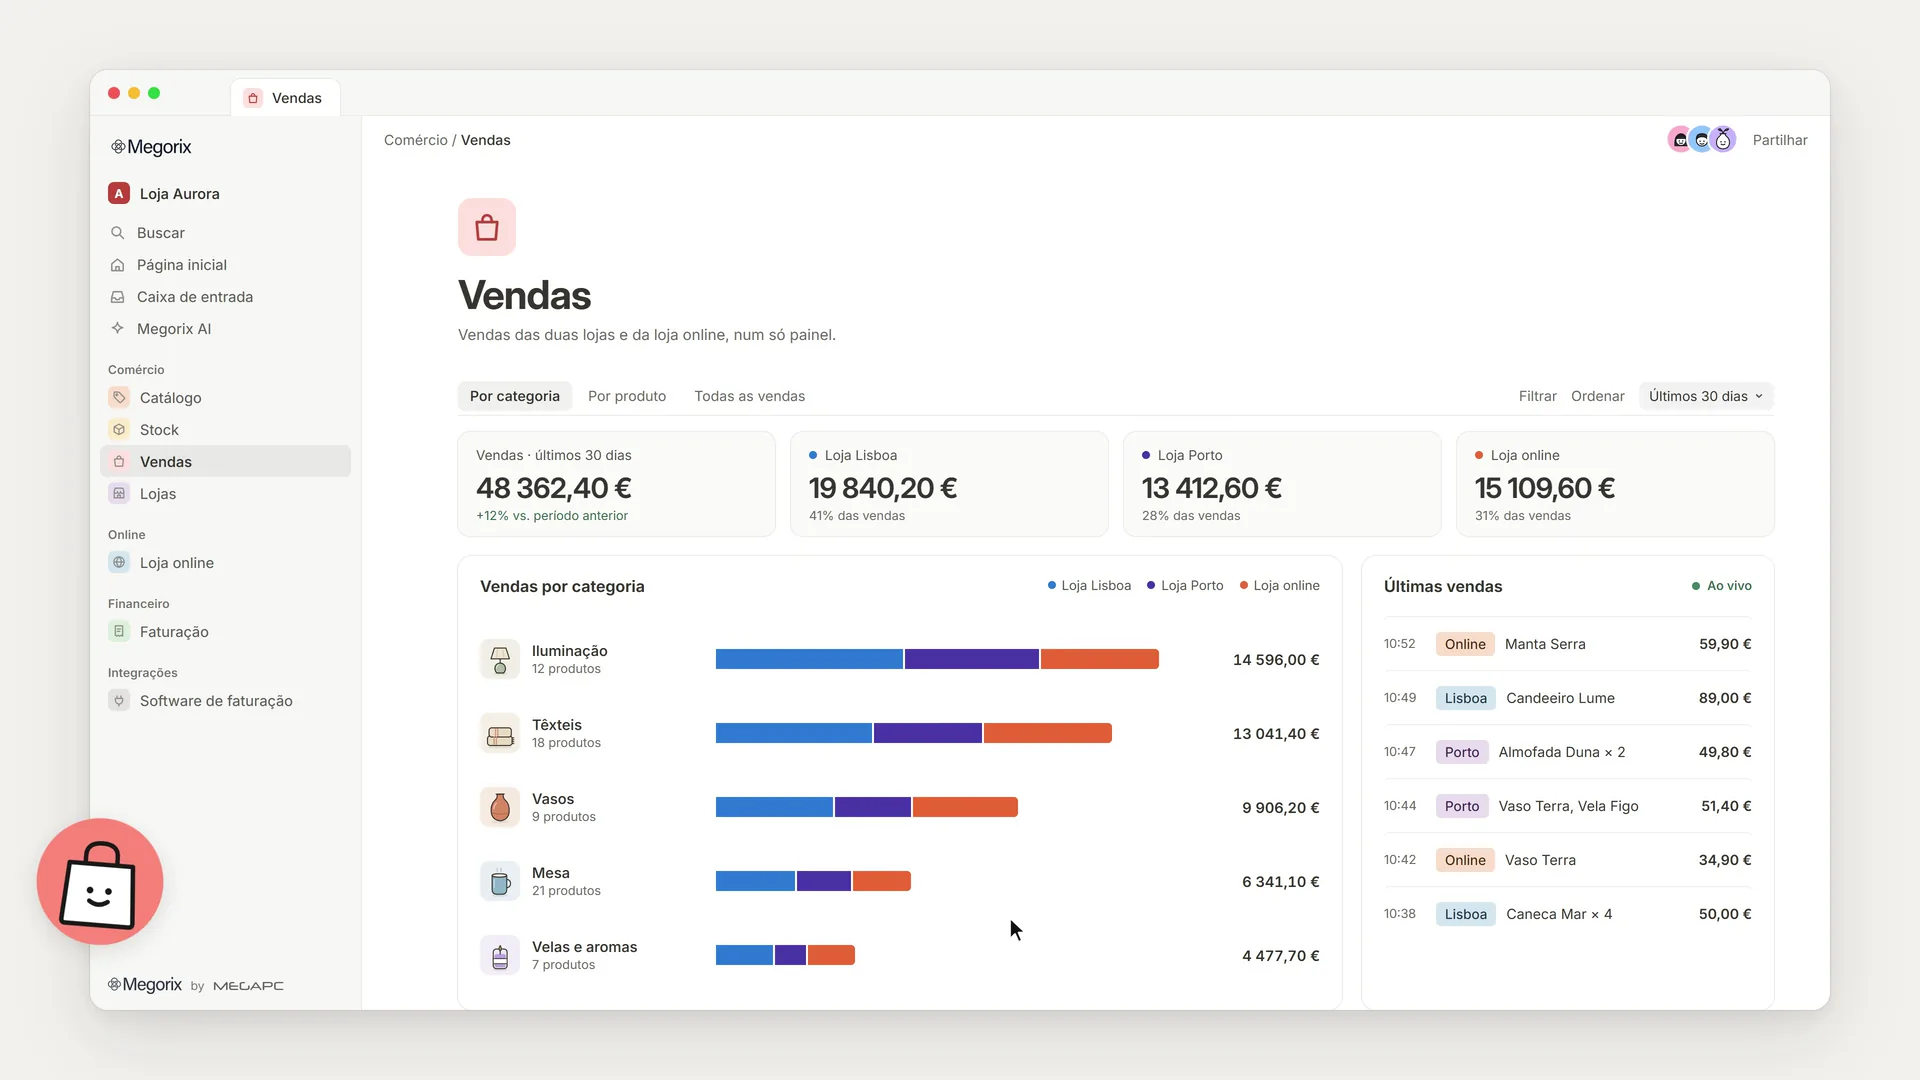Click the Lisboa tag on the Candeeiro Lume sale
The height and width of the screenshot is (1080, 1920).
tap(1465, 698)
